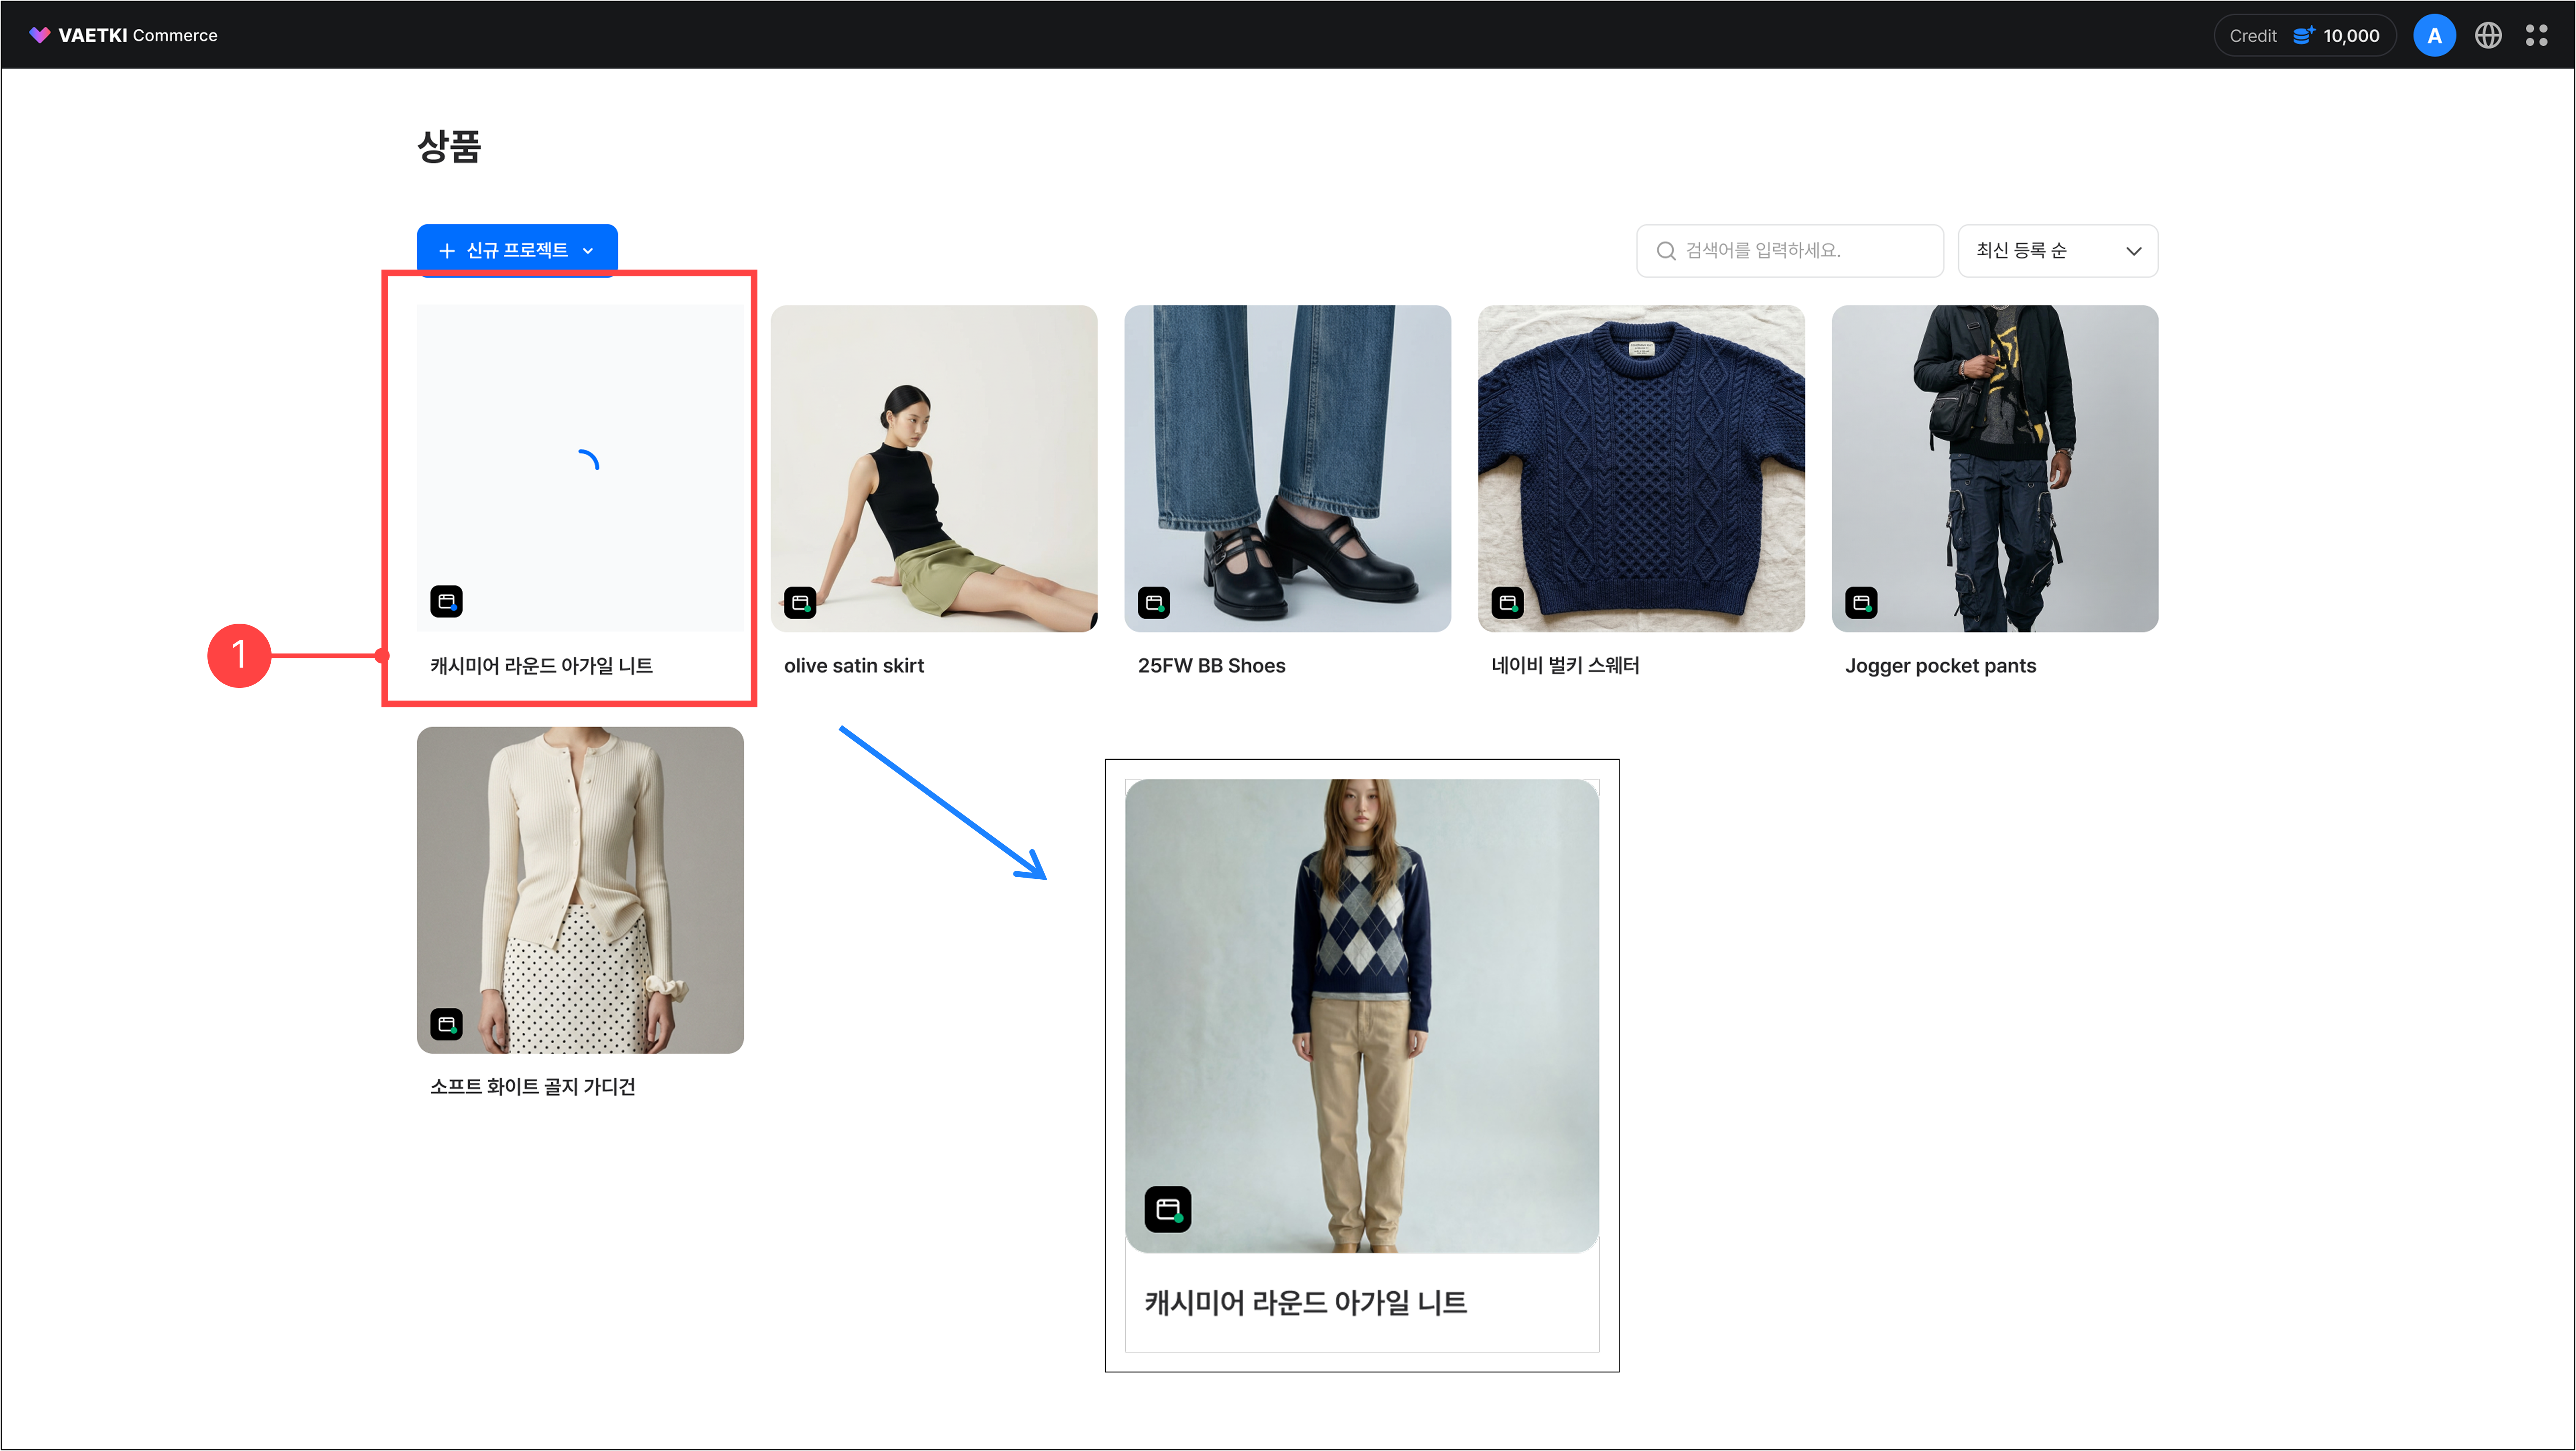The height and width of the screenshot is (1451, 2576).
Task: Click the project badge icon on 네이비 벌키 스웨터
Action: click(x=1508, y=602)
